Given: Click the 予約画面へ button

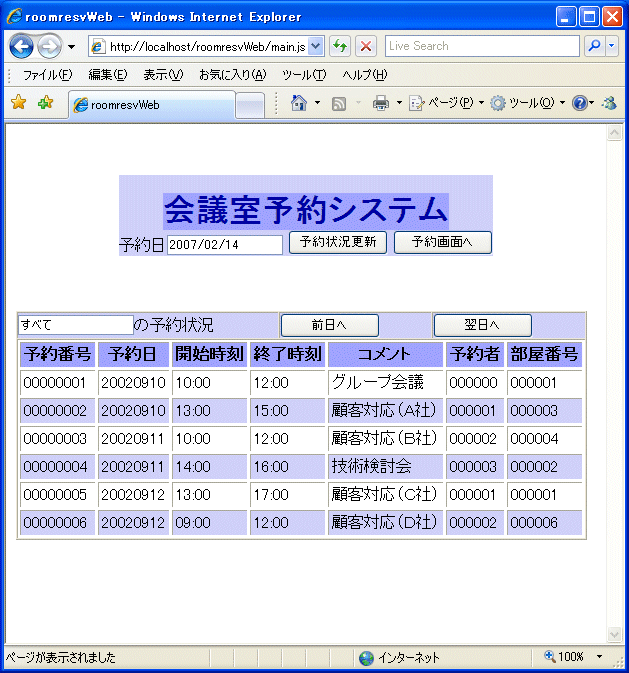Looking at the screenshot, I should [x=443, y=243].
